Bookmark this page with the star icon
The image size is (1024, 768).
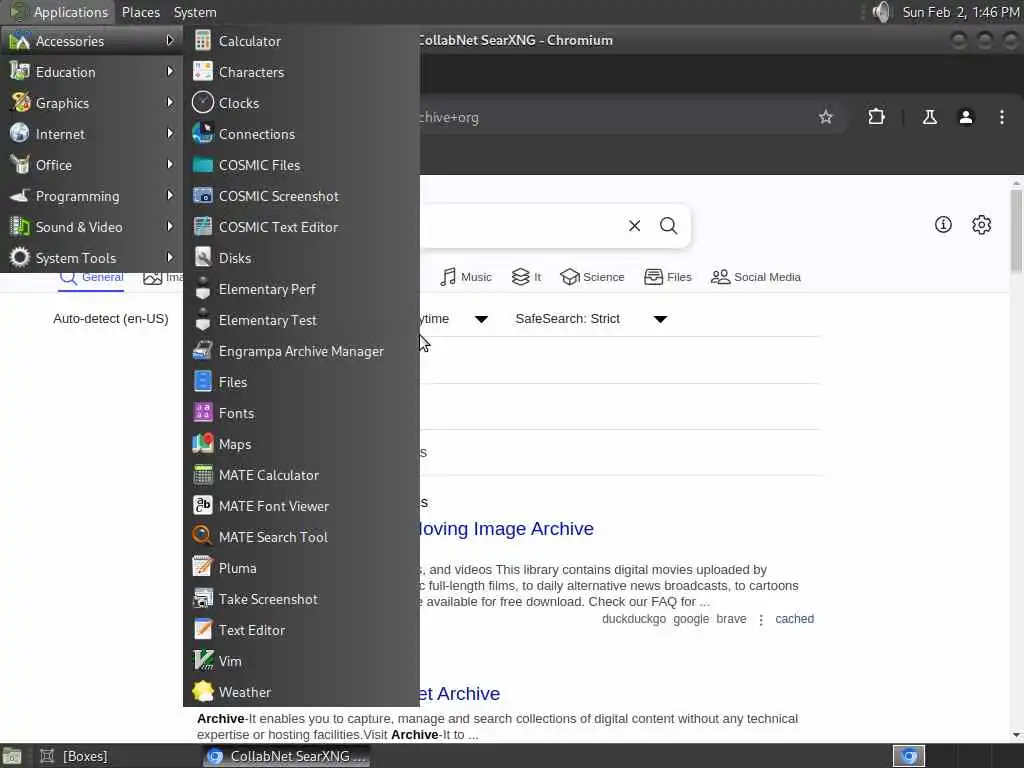point(825,117)
